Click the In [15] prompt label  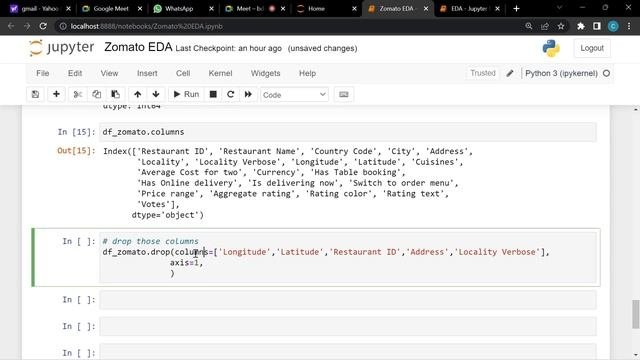[76, 132]
